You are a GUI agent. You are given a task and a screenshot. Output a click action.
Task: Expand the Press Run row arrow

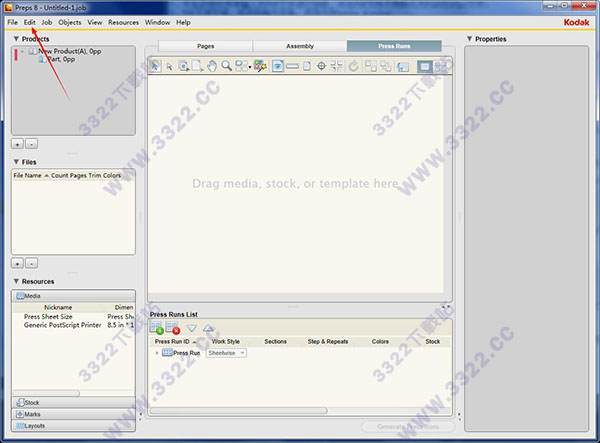157,353
